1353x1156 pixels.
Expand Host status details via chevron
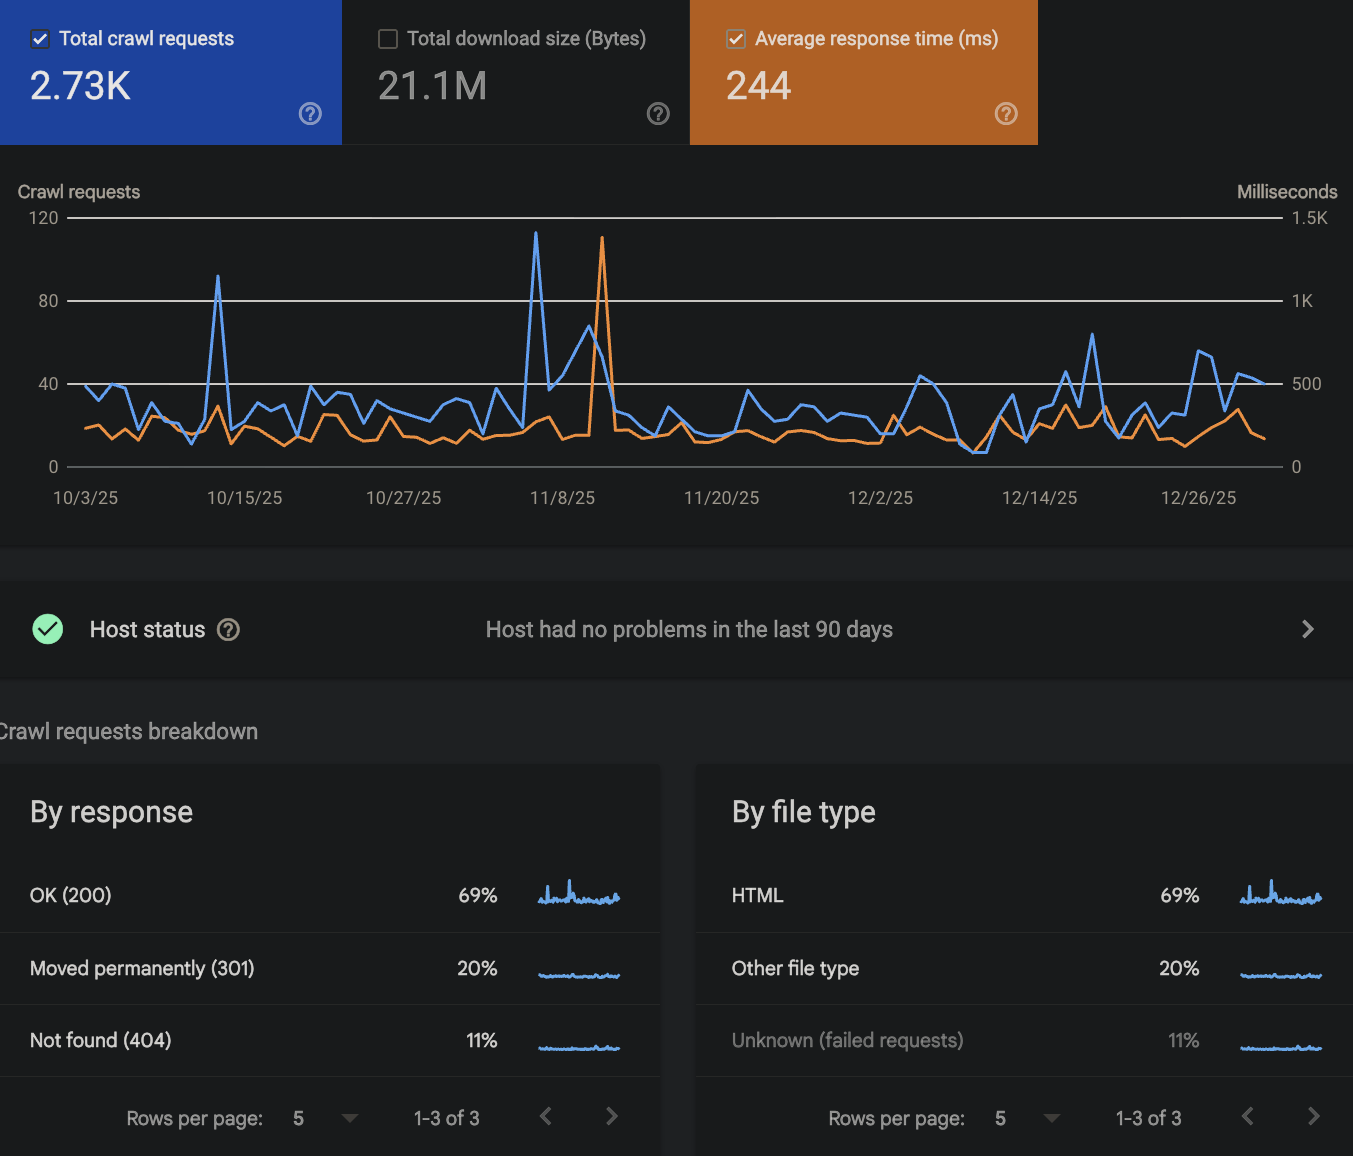point(1308,629)
